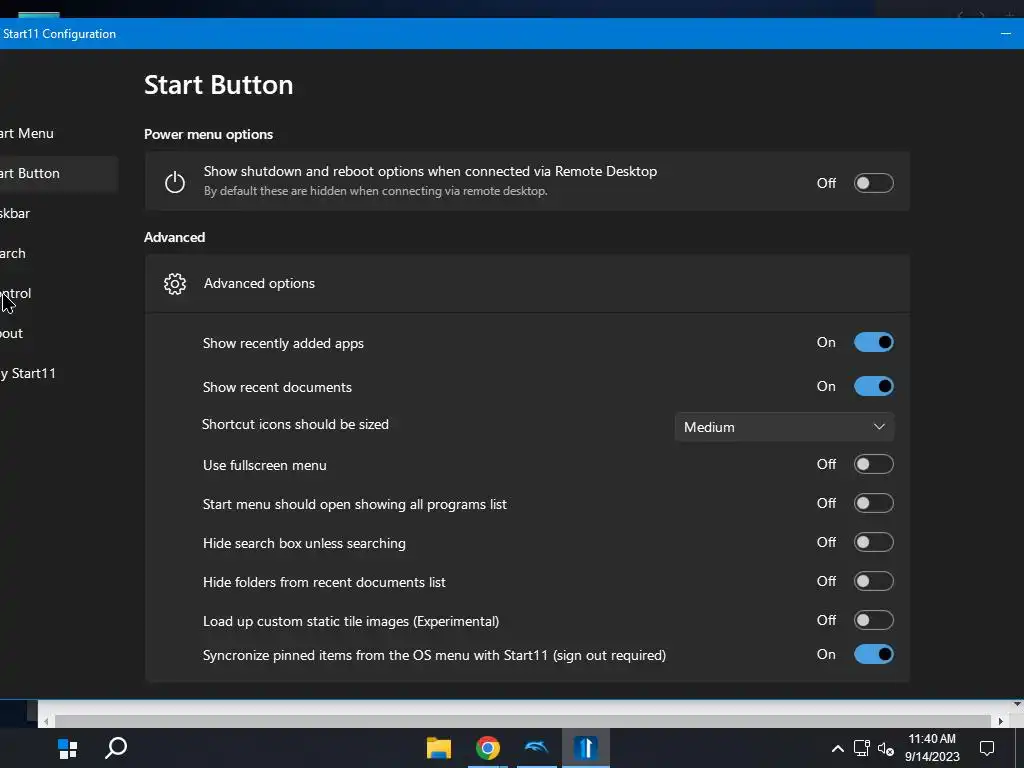This screenshot has height=768, width=1024.
Task: Open Buy Start11 sidebar item
Action: 28,374
